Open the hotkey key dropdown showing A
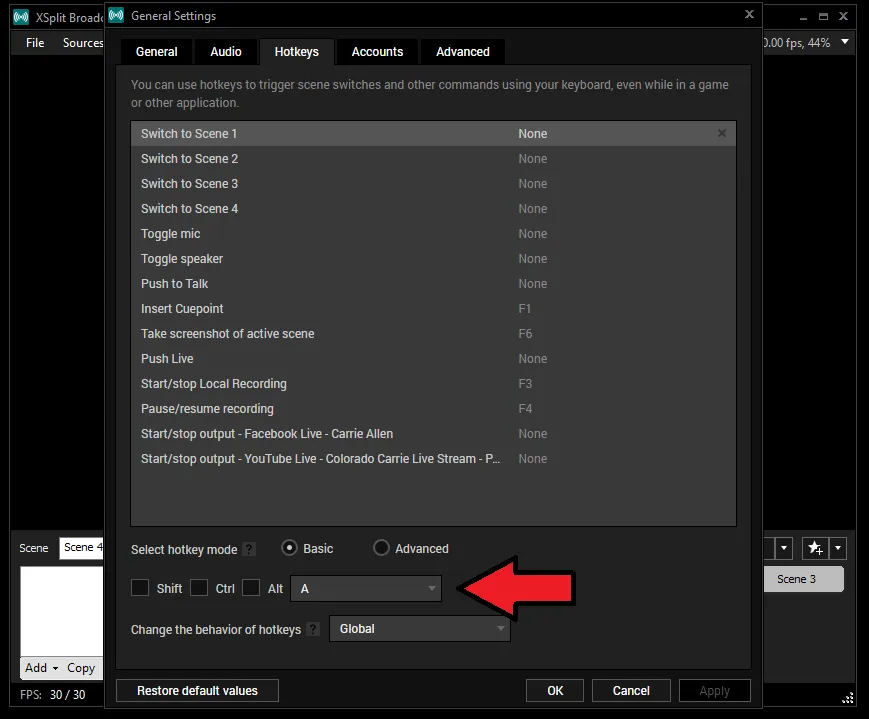The width and height of the screenshot is (869, 719). coord(366,589)
